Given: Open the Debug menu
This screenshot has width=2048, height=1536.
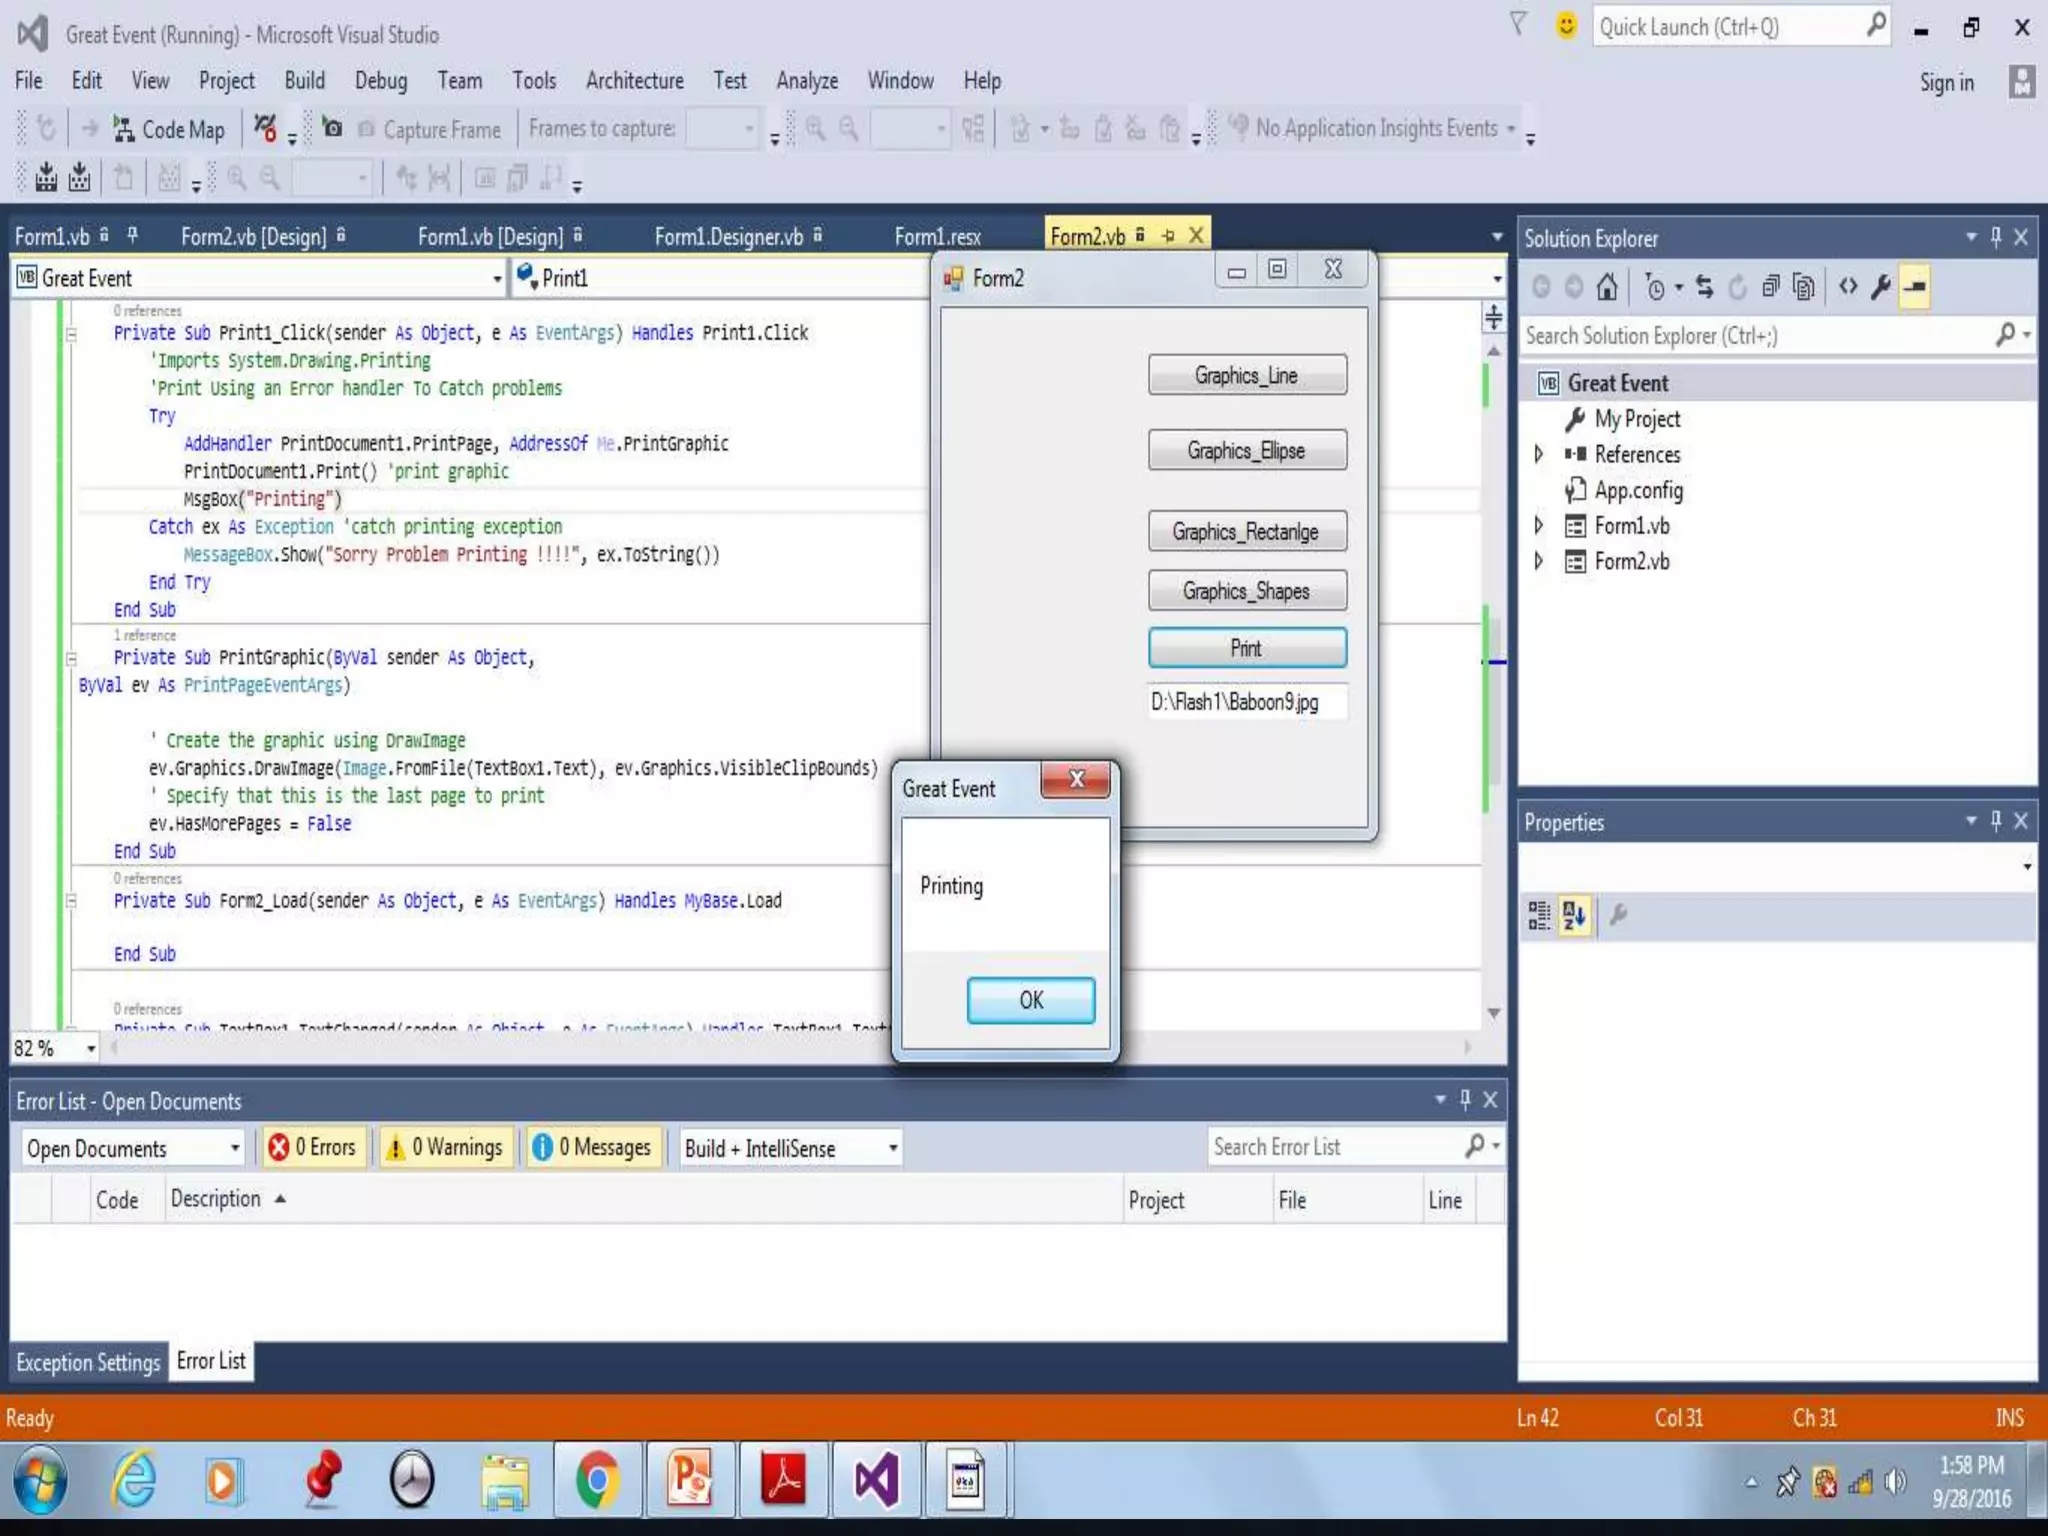Looking at the screenshot, I should tap(380, 81).
